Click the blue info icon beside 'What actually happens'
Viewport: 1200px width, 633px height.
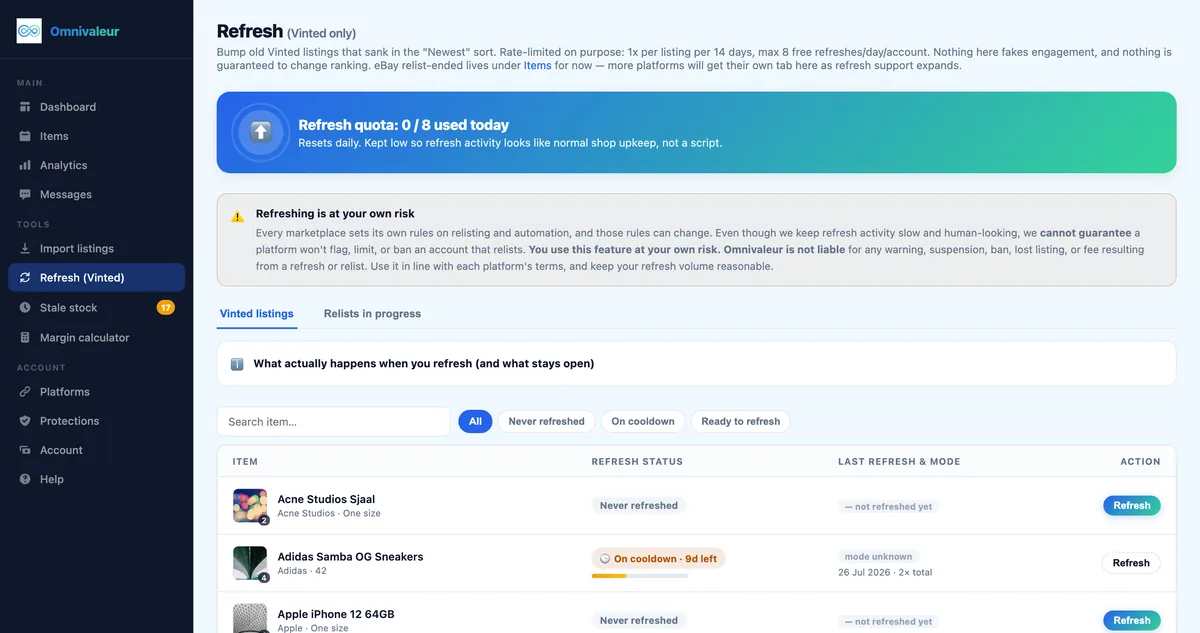coord(237,364)
